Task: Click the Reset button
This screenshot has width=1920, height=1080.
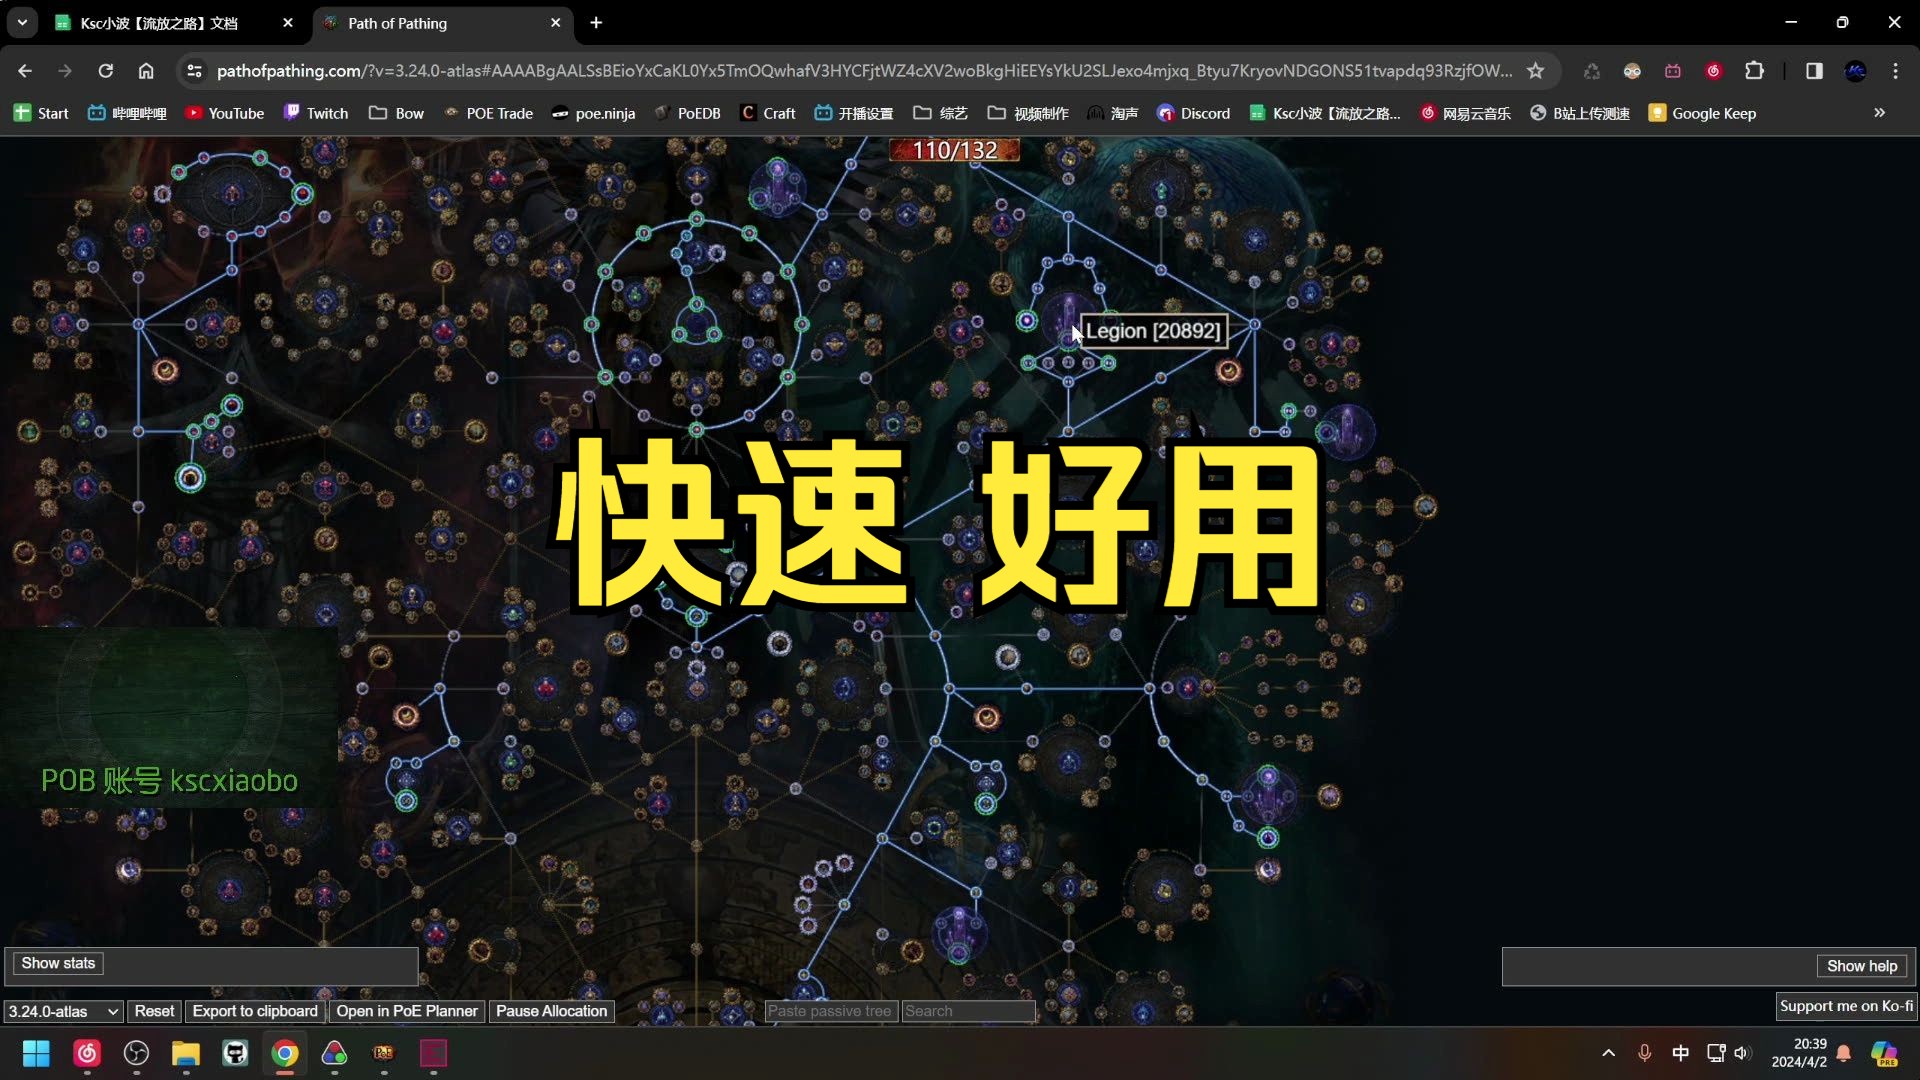Action: [x=154, y=1011]
